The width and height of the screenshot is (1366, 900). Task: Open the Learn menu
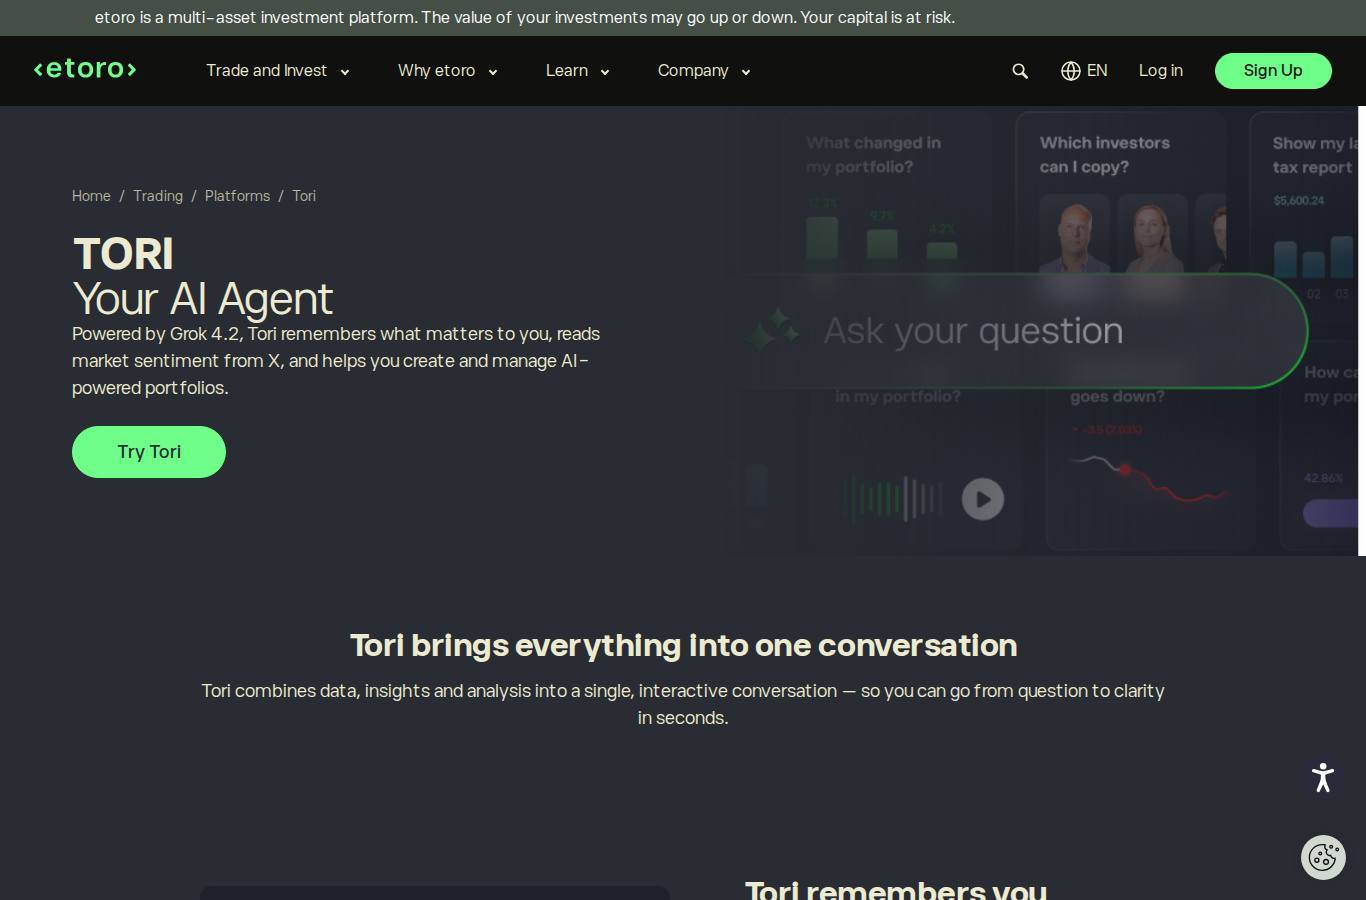(x=567, y=71)
